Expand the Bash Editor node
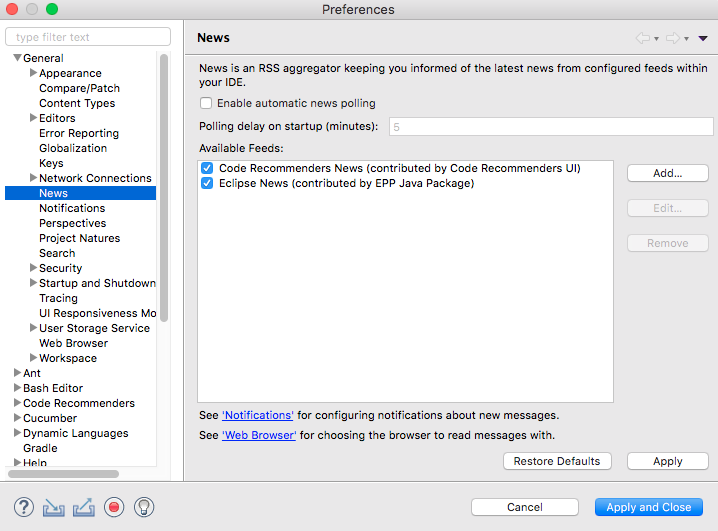 pyautogui.click(x=17, y=387)
